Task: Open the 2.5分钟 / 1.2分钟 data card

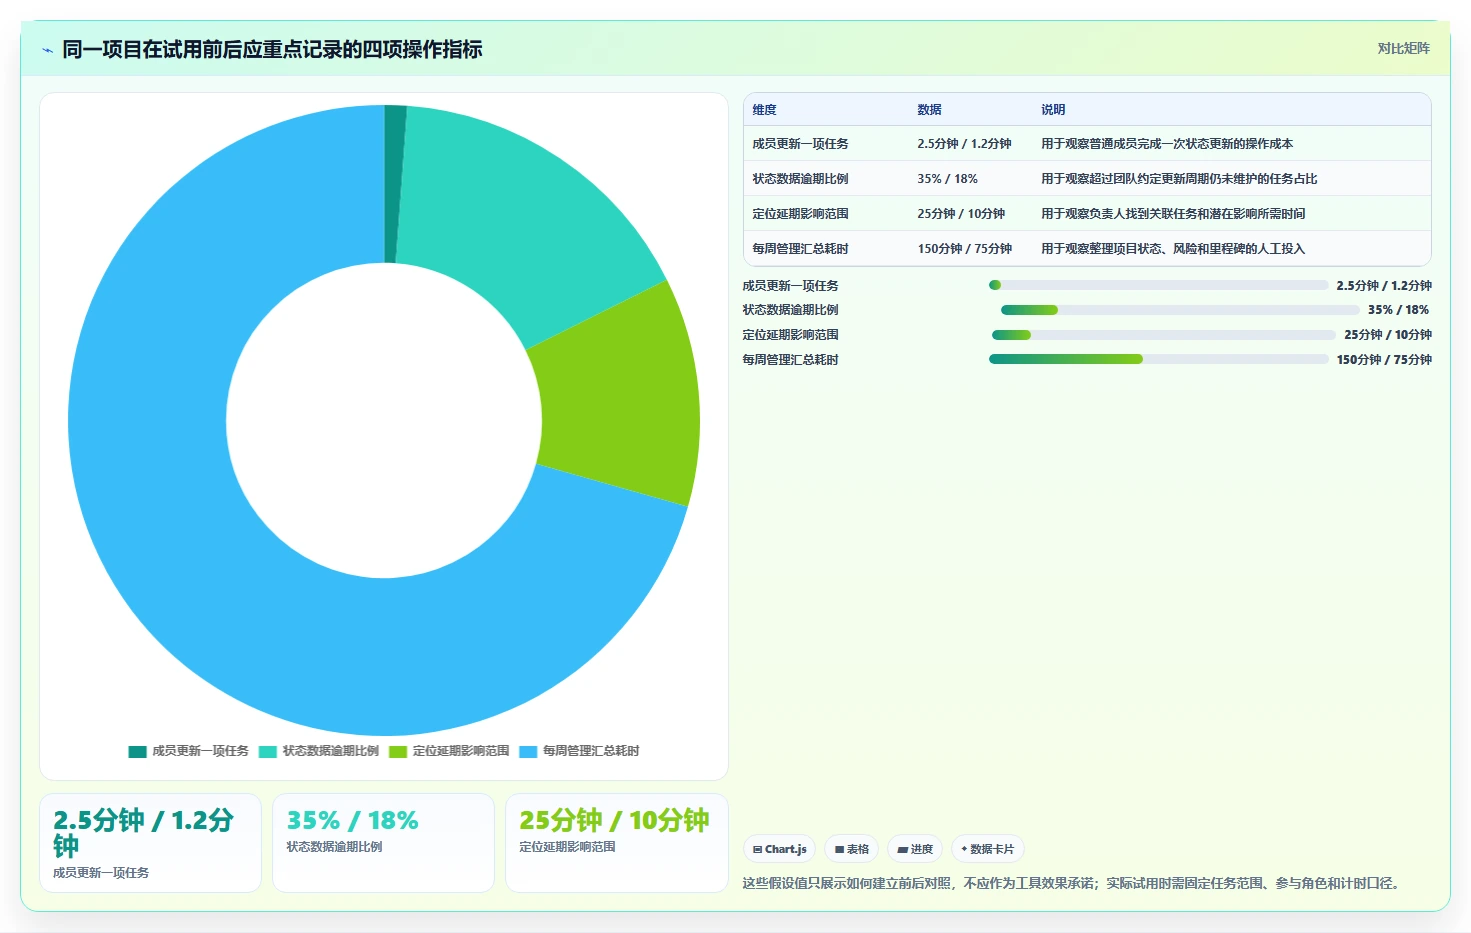Action: pos(150,843)
